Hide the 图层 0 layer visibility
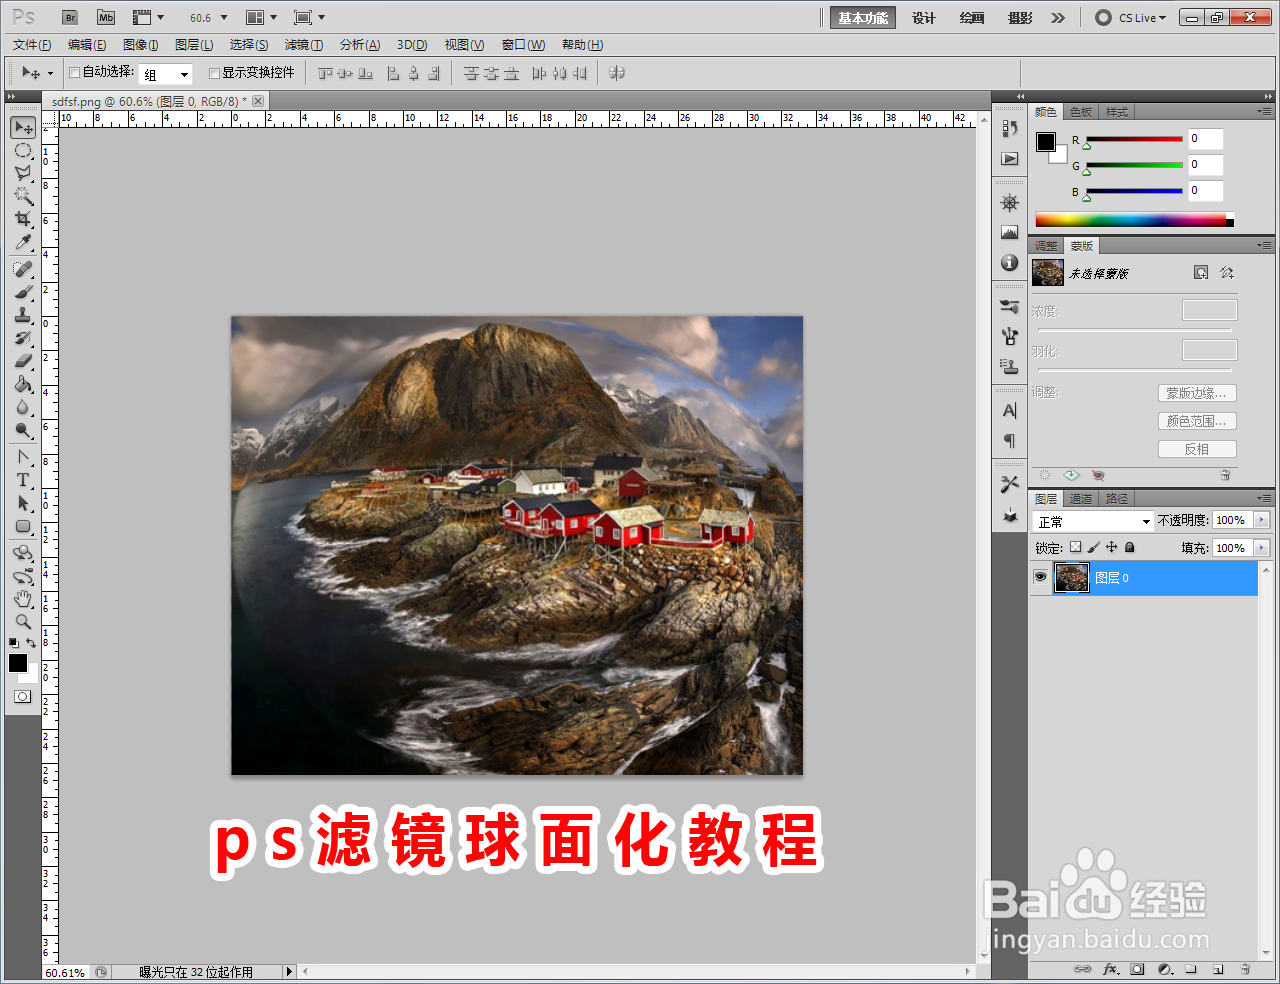This screenshot has height=984, width=1280. point(1040,577)
